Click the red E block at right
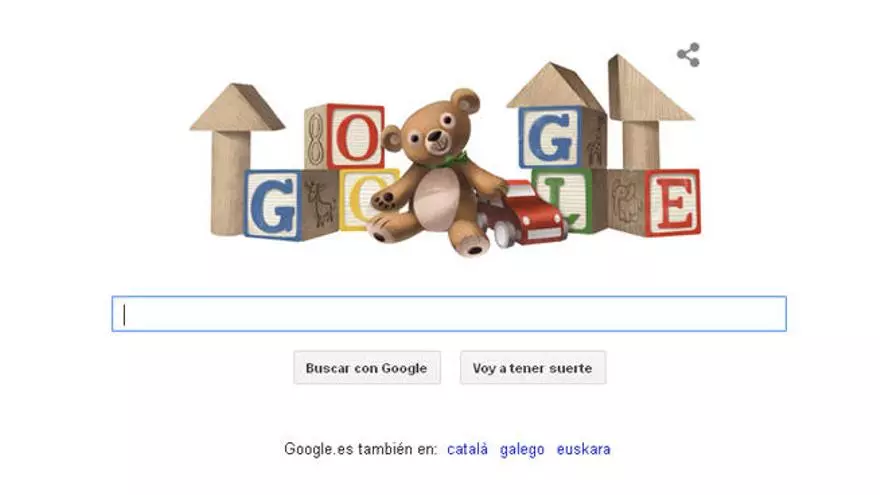Screen dimensions: 880x495 click(x=672, y=203)
